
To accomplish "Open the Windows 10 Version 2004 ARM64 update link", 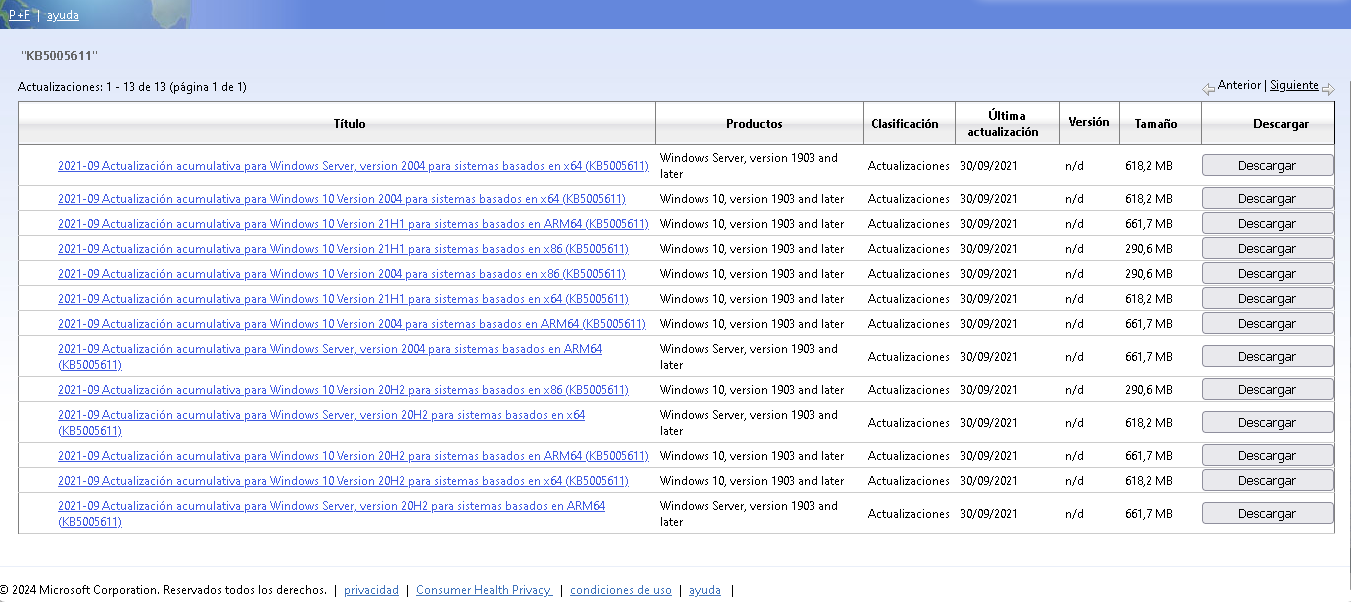I will [352, 324].
